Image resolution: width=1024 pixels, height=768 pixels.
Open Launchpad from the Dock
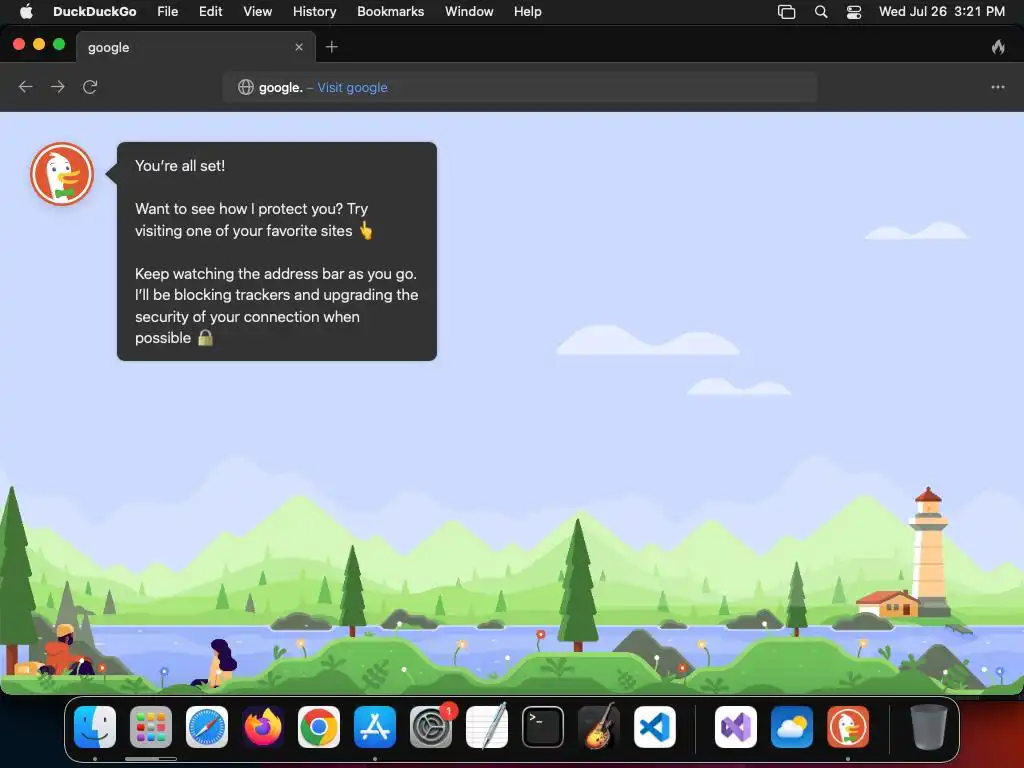pyautogui.click(x=151, y=727)
